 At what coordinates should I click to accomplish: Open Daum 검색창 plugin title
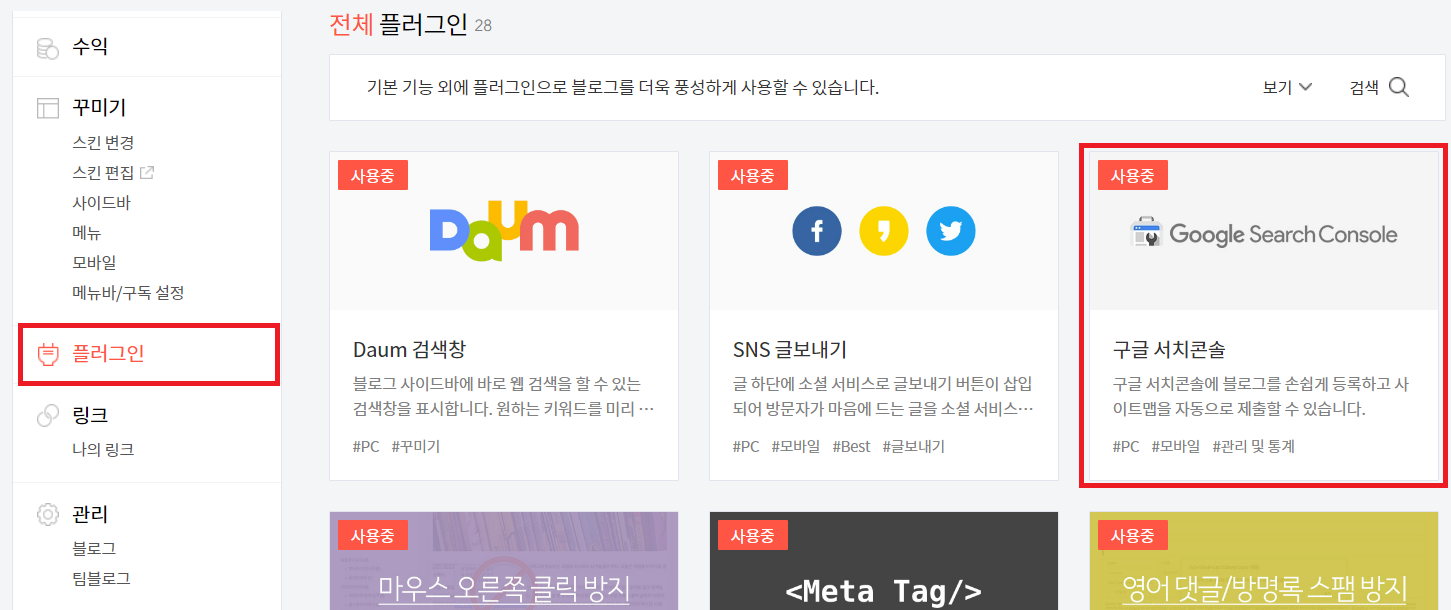tap(409, 350)
